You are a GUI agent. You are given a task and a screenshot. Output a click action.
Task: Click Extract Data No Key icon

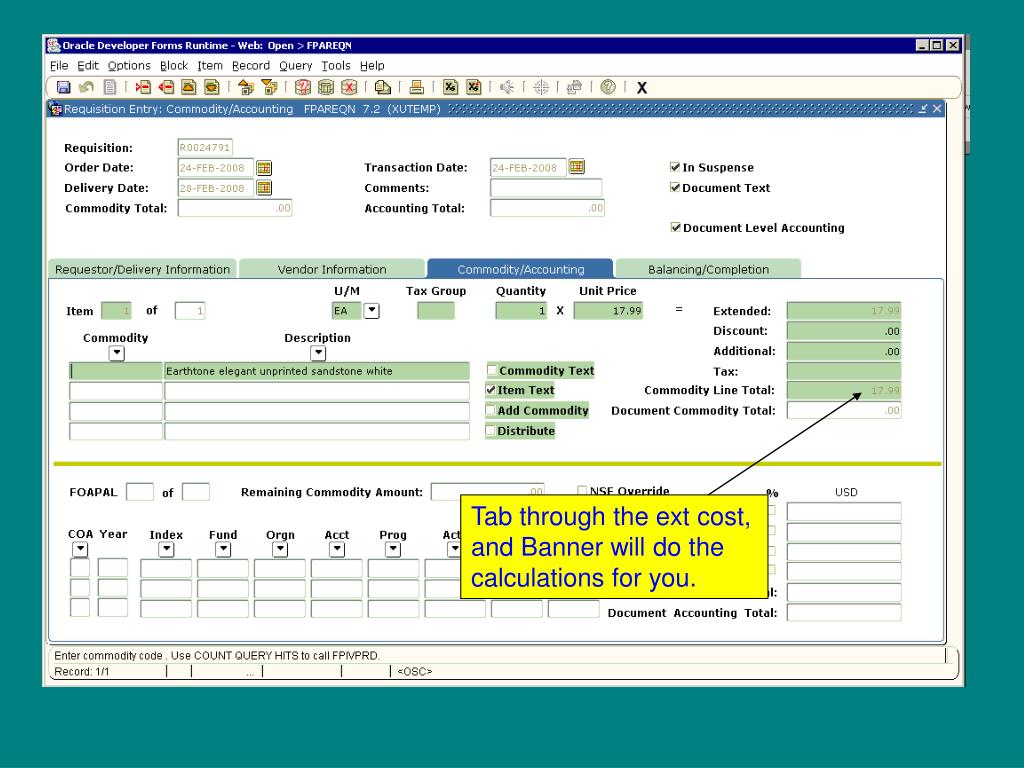[473, 87]
